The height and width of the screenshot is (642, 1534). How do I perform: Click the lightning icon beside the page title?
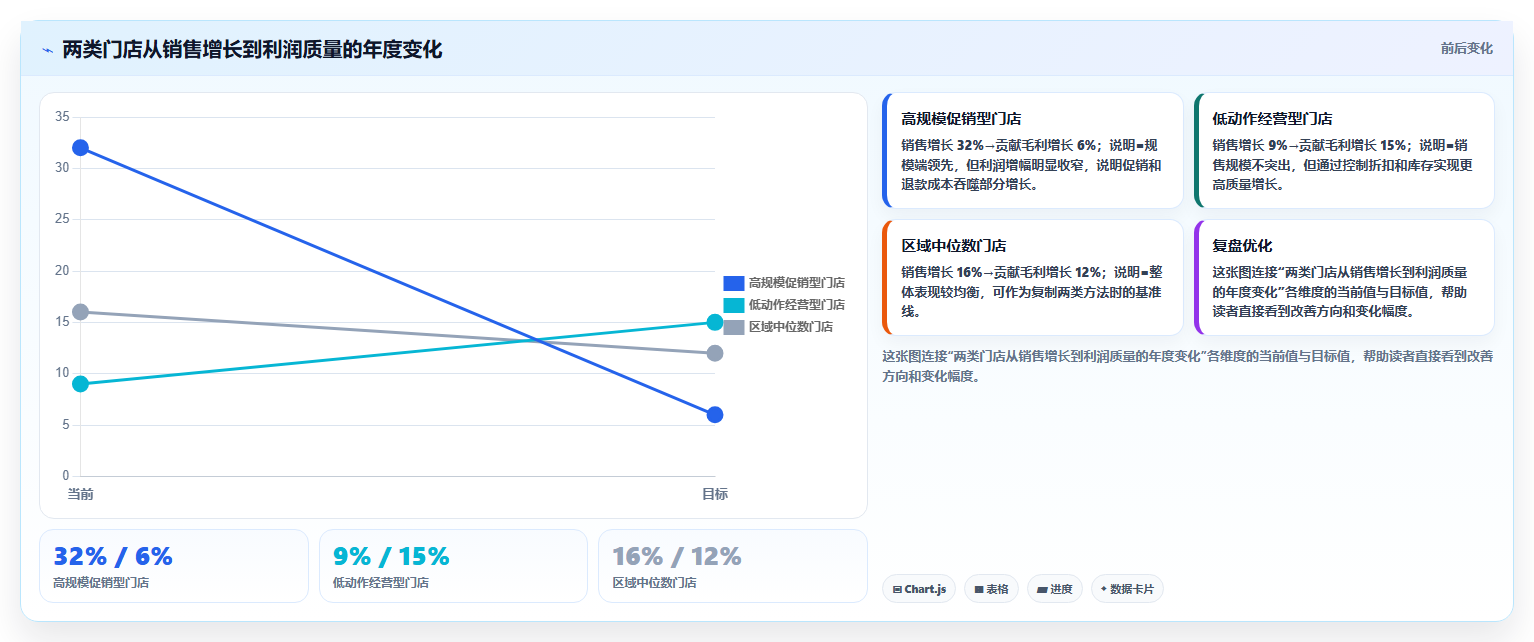[x=47, y=50]
